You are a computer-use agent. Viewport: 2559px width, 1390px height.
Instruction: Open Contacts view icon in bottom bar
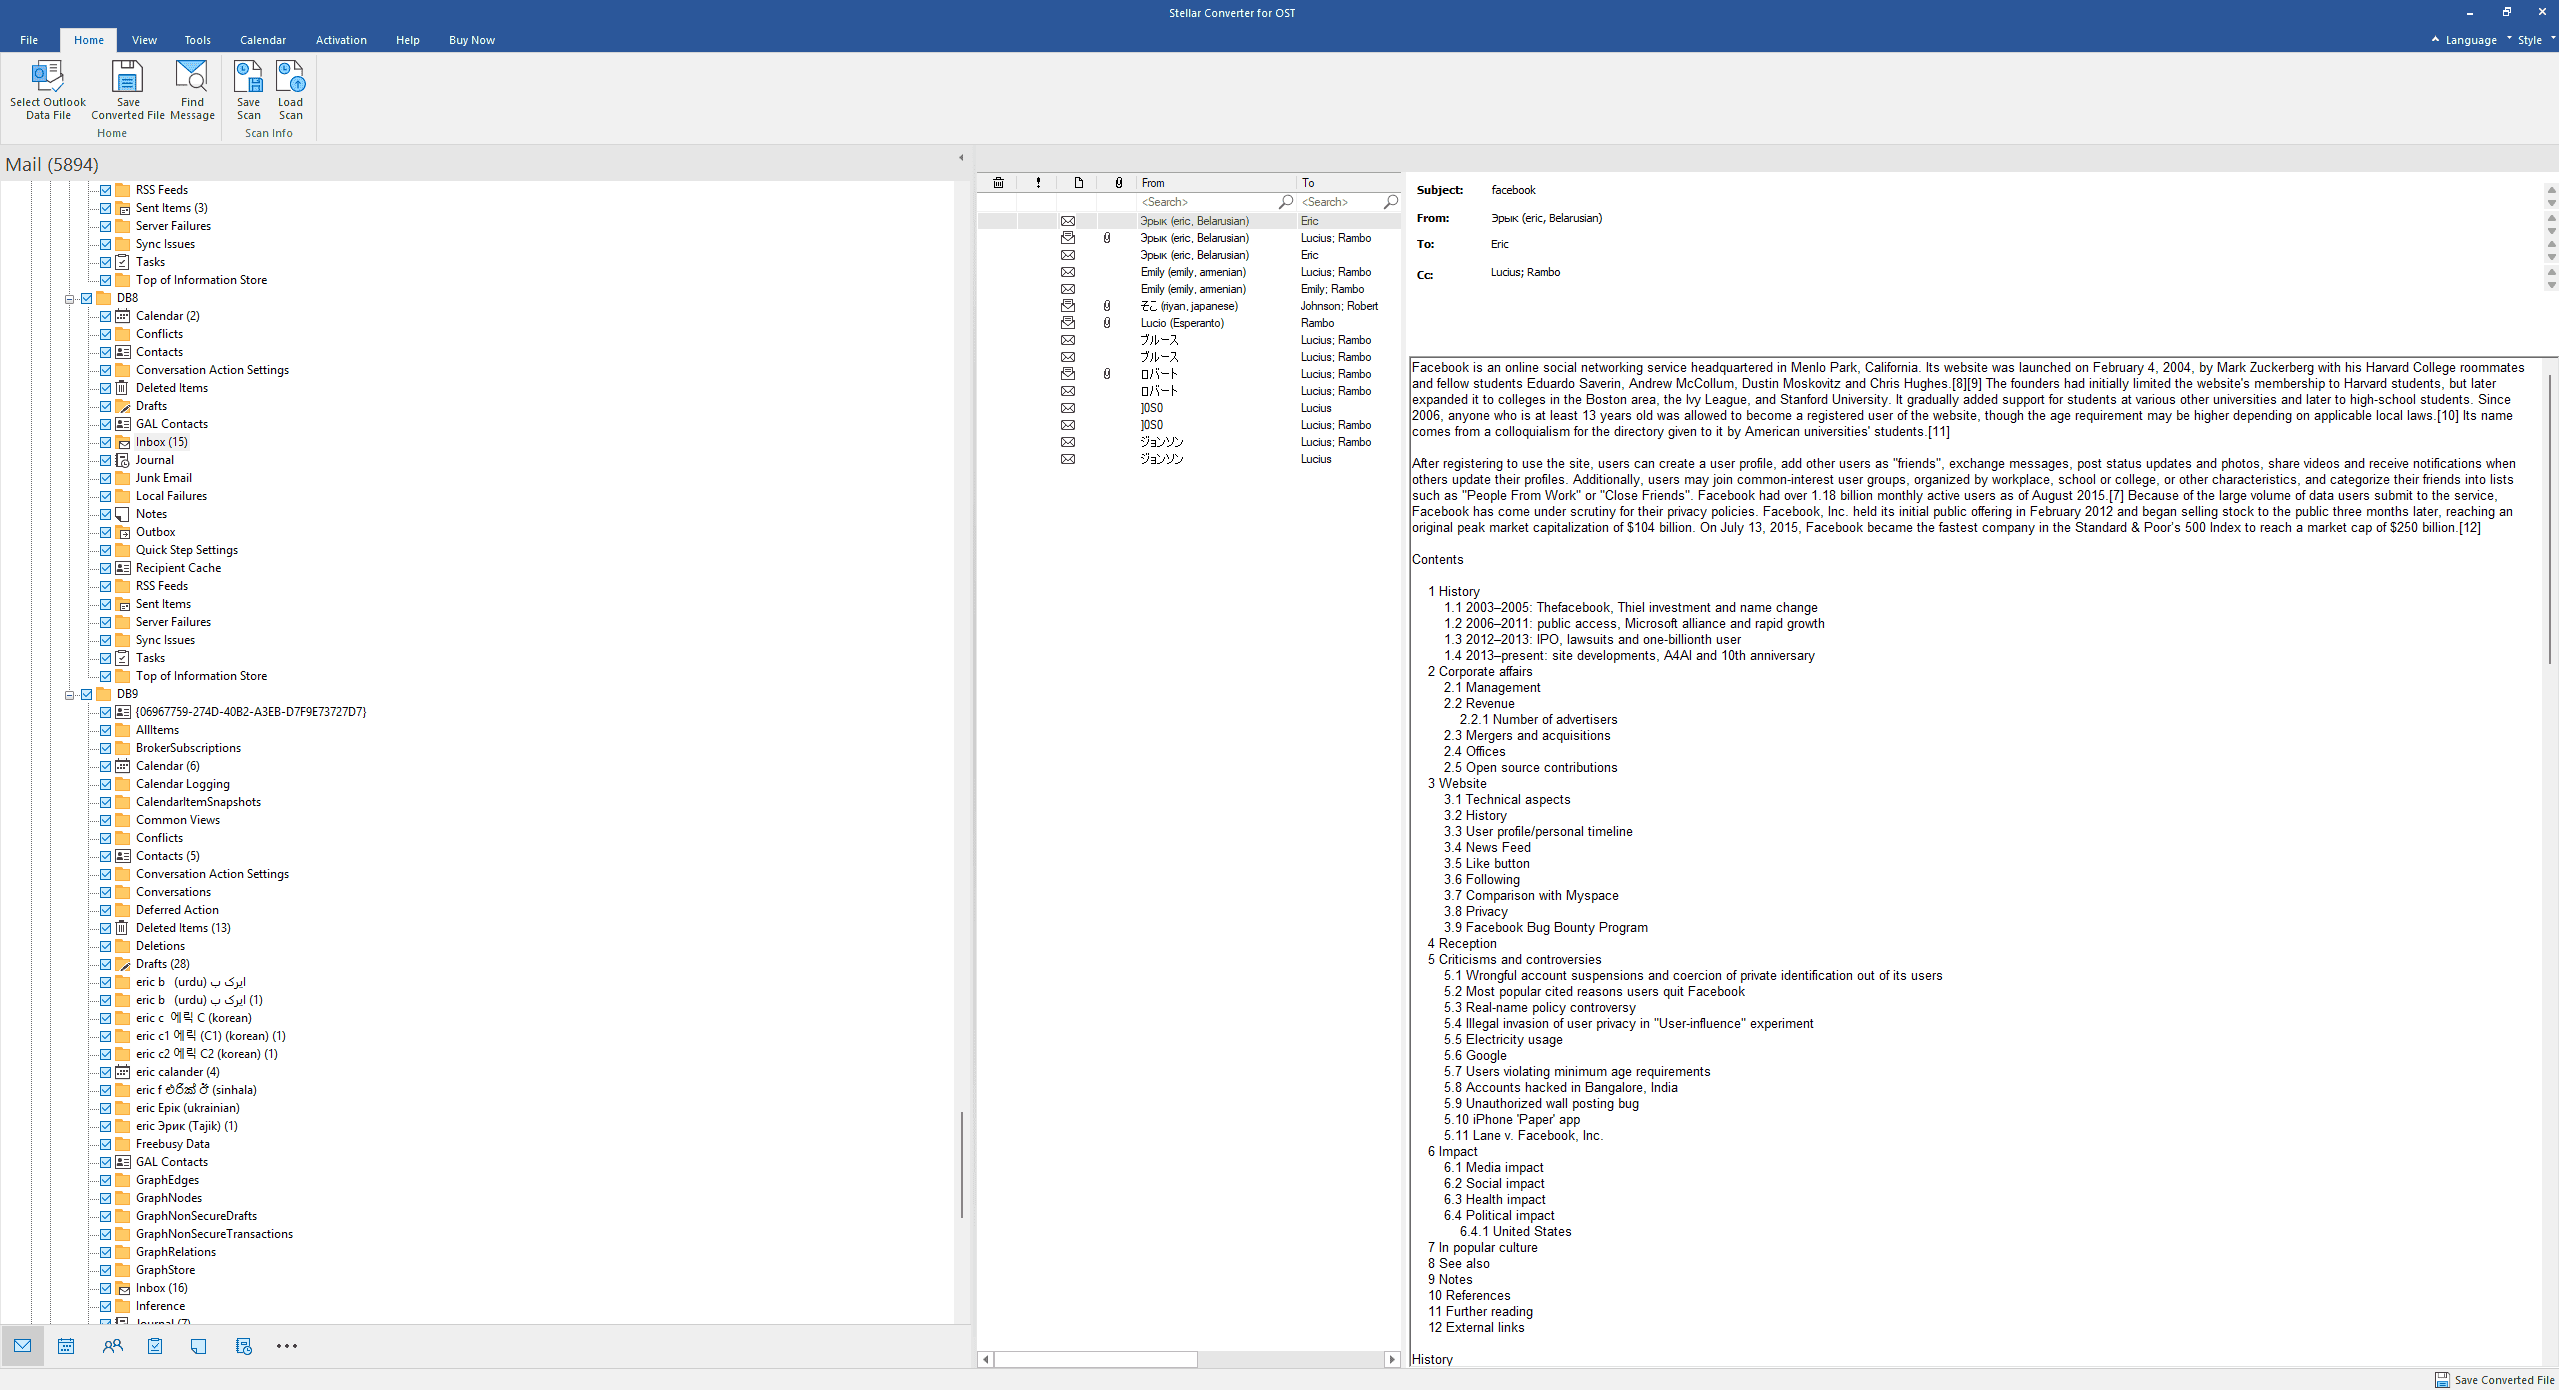pos(112,1346)
